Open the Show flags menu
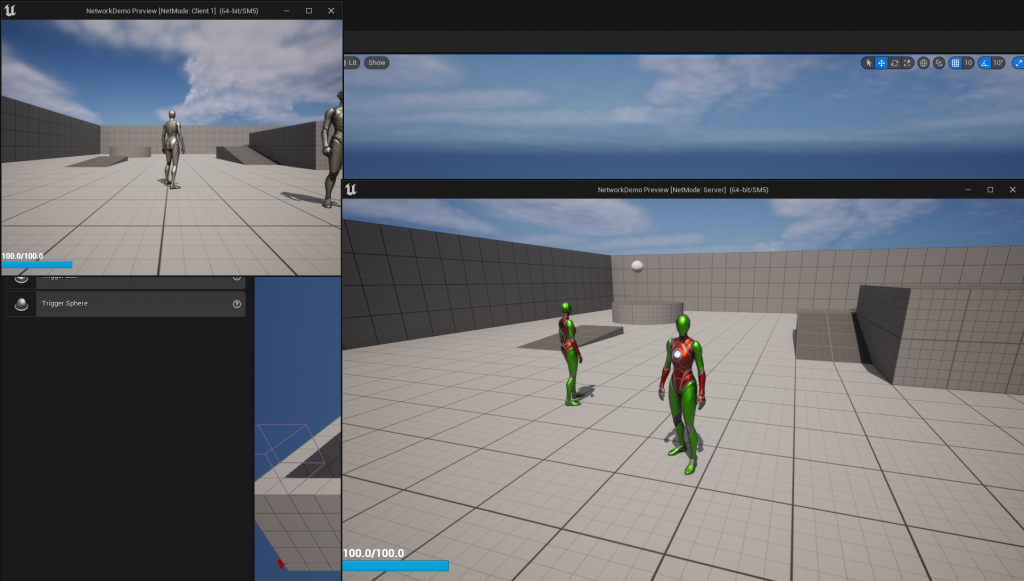 point(377,63)
